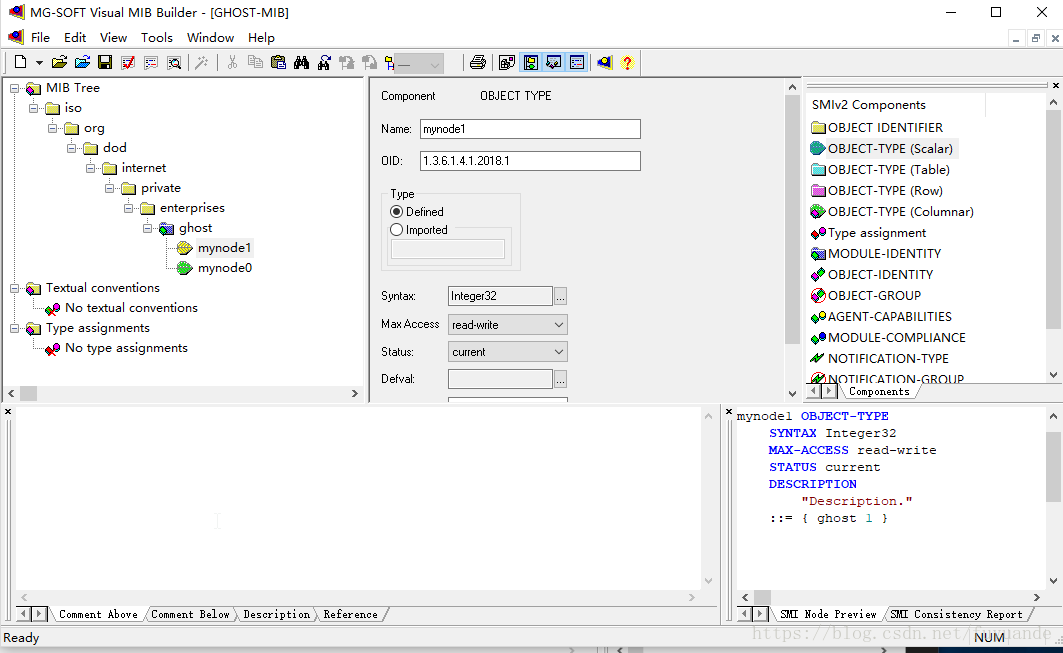Click the scissors Cut icon
Image resolution: width=1063 pixels, height=653 pixels.
coord(232,62)
